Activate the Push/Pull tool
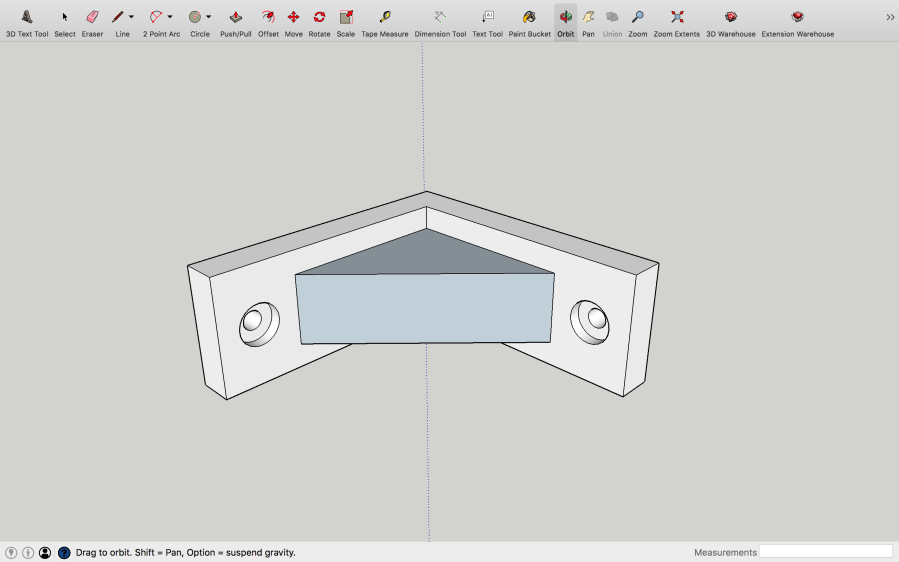This screenshot has height=562, width=899. 235,17
